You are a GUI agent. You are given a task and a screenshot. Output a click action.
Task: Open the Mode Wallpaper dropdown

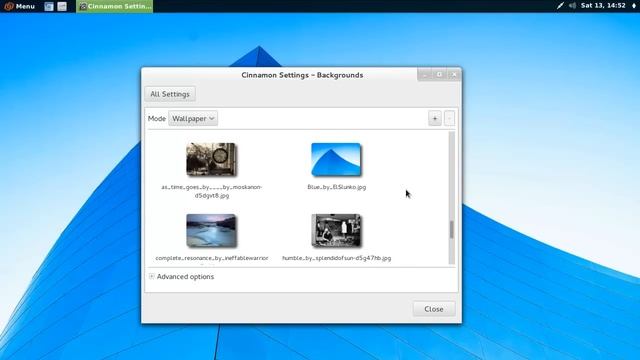pos(193,118)
